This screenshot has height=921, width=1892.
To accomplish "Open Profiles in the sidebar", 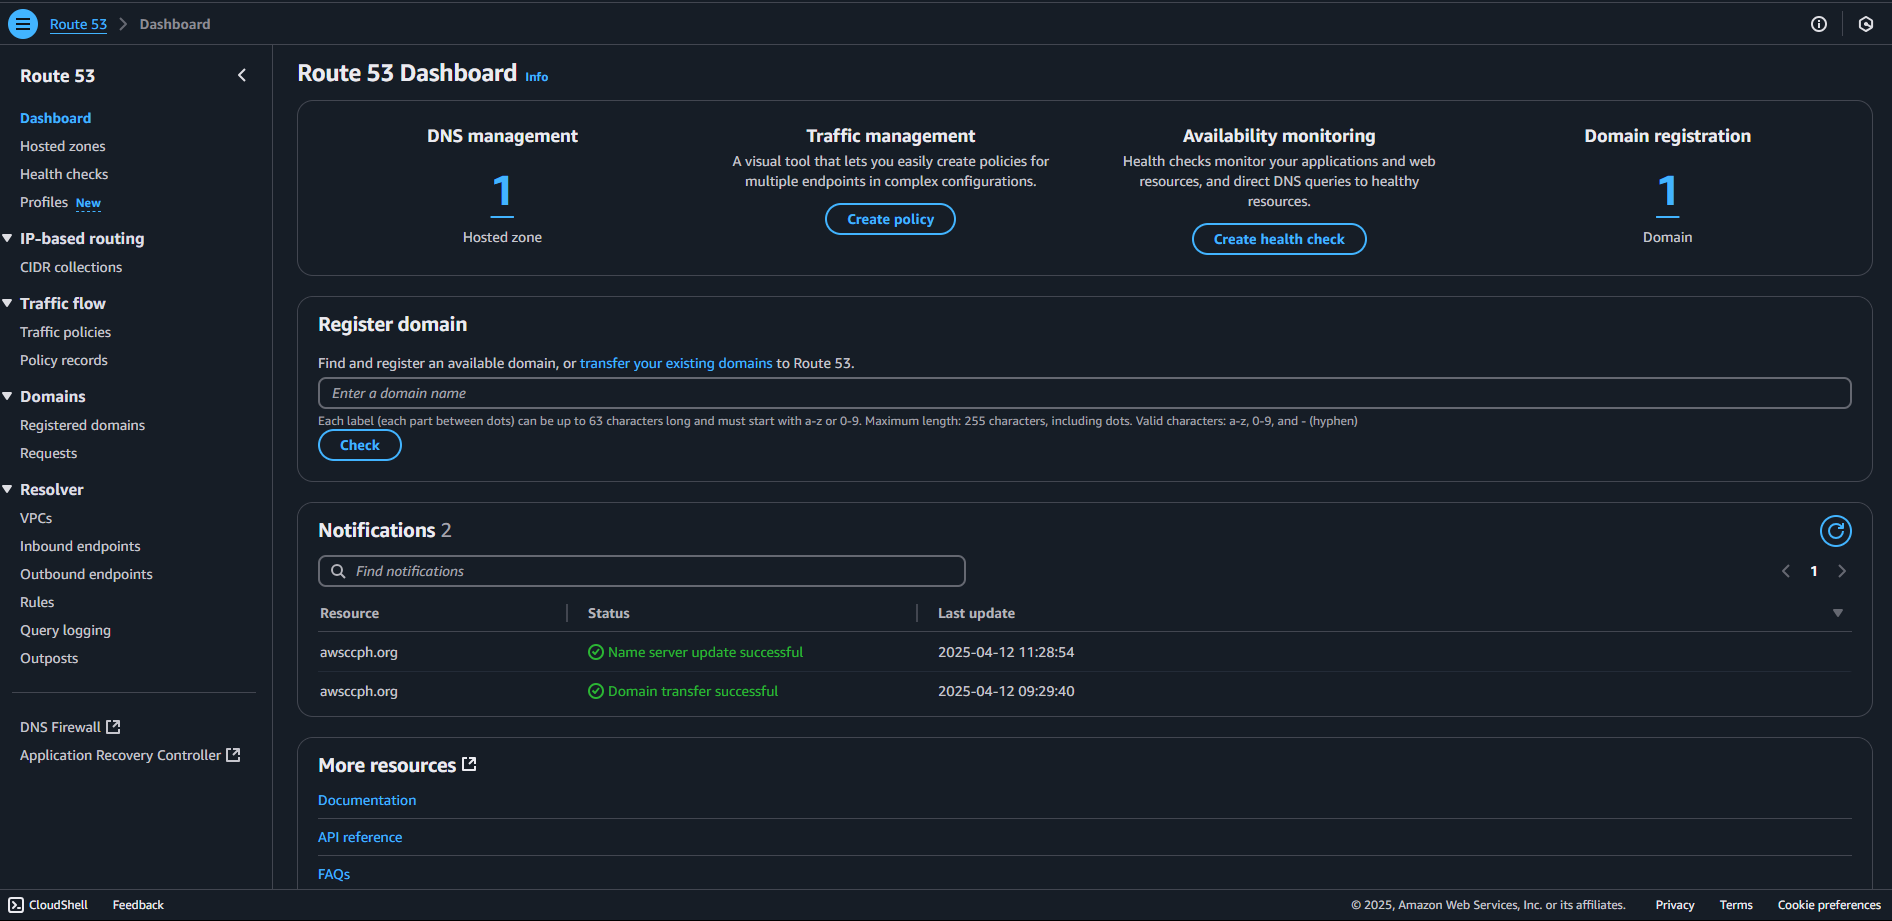I will (44, 202).
